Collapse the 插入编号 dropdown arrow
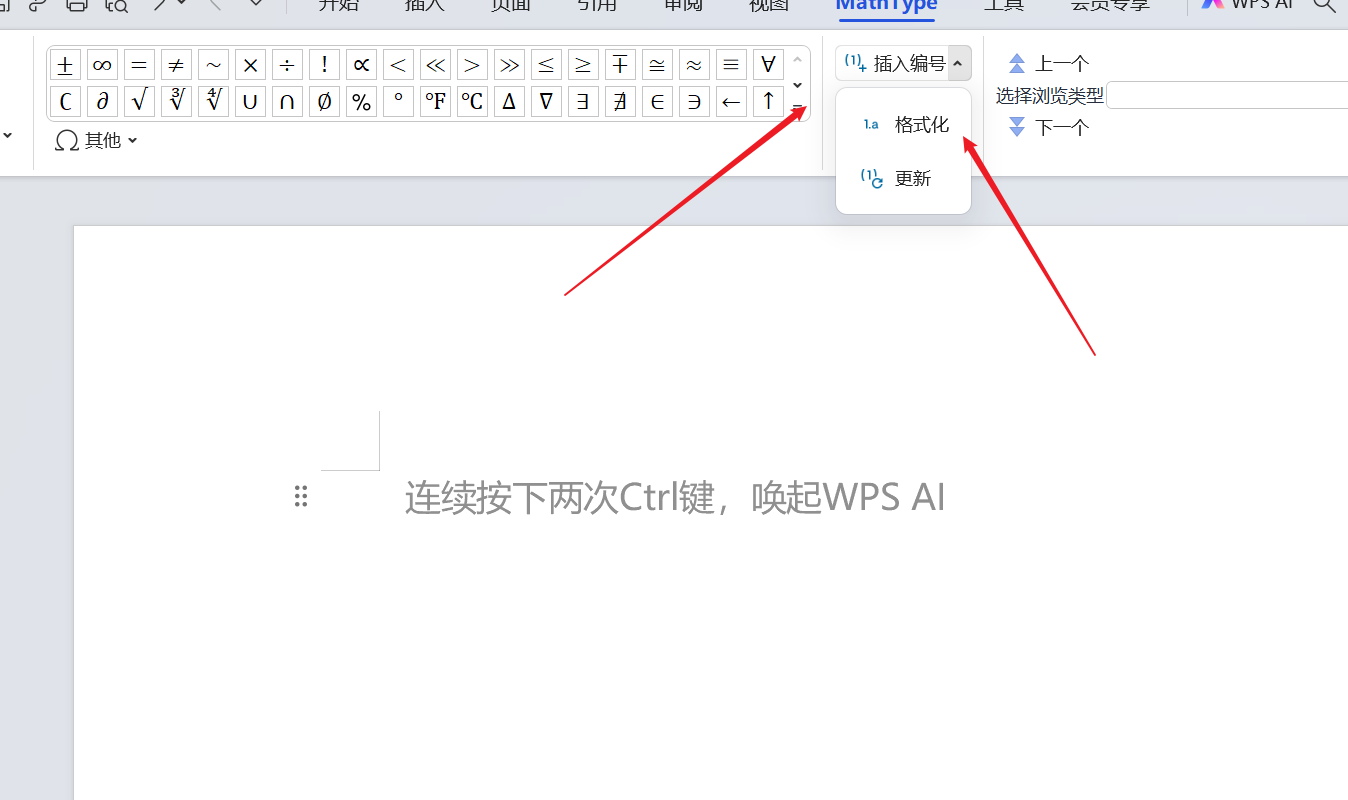The width and height of the screenshot is (1348, 800). tap(959, 64)
